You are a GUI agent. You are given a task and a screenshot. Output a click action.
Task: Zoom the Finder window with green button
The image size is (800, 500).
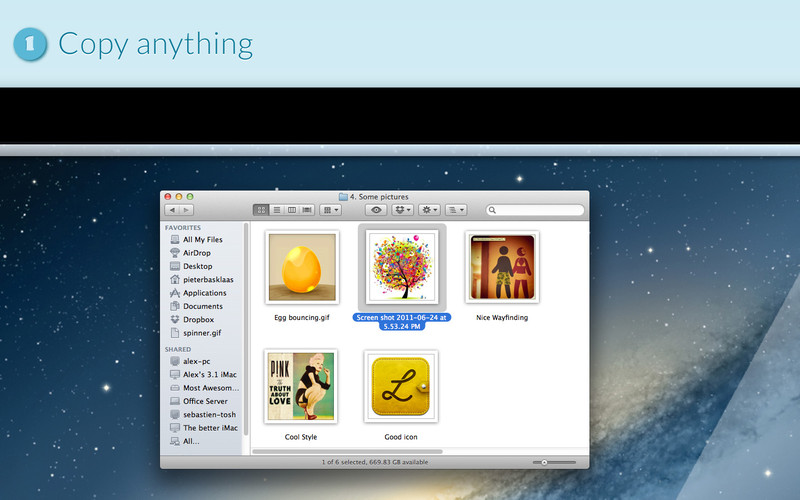point(190,196)
